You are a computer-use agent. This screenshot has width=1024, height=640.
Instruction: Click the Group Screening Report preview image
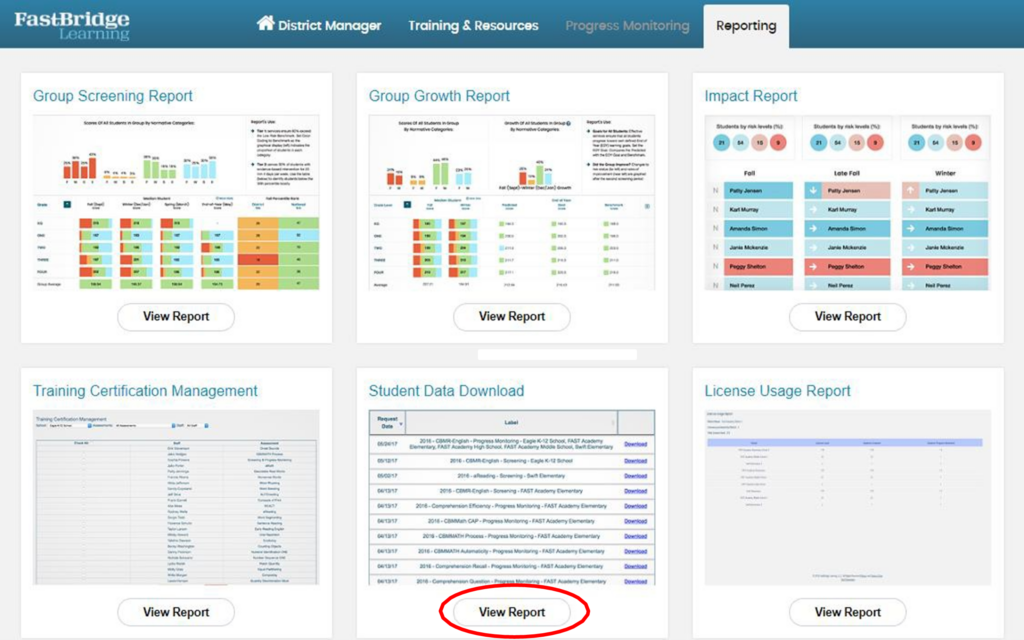[x=176, y=200]
